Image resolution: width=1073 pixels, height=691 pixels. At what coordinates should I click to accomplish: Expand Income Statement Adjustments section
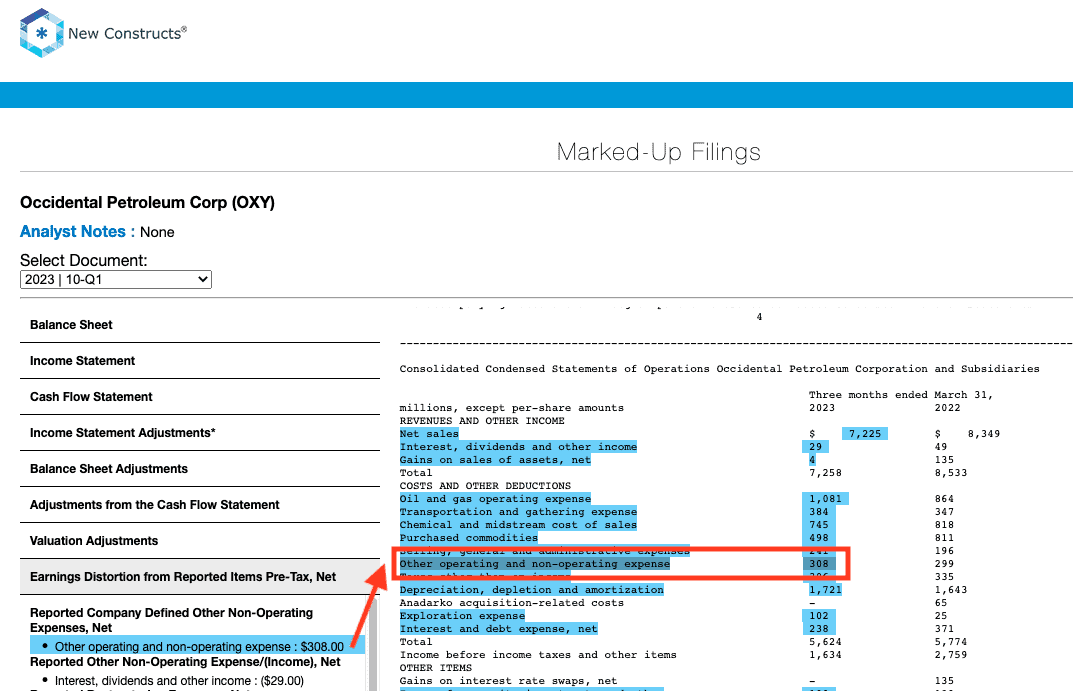pos(122,433)
